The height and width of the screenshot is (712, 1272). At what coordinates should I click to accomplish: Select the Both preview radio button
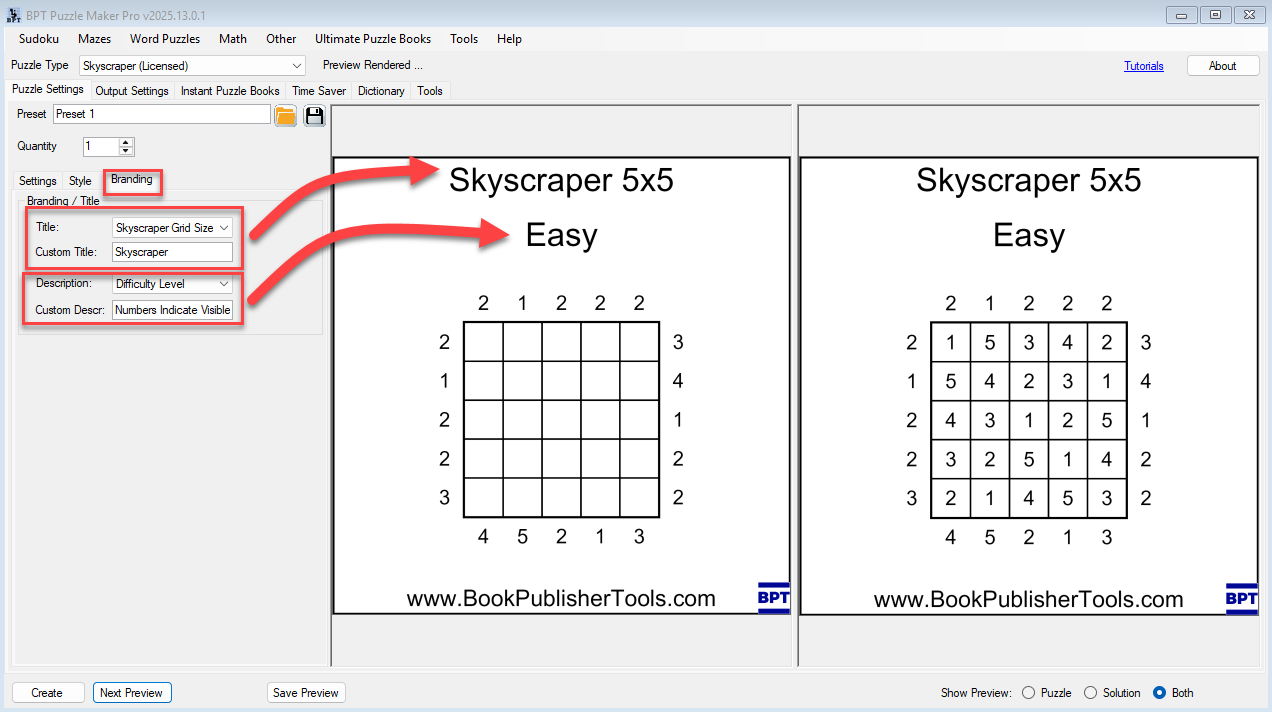coord(1159,693)
